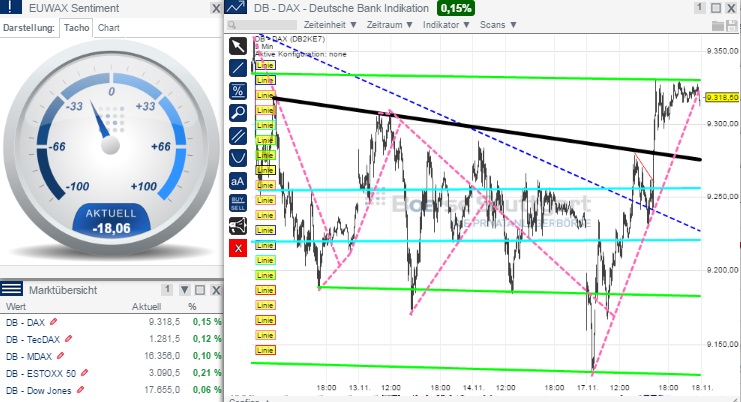Image resolution: width=741 pixels, height=402 pixels.
Task: Click pencil icon next to DB - ESTOXX 50
Action: 84,373
